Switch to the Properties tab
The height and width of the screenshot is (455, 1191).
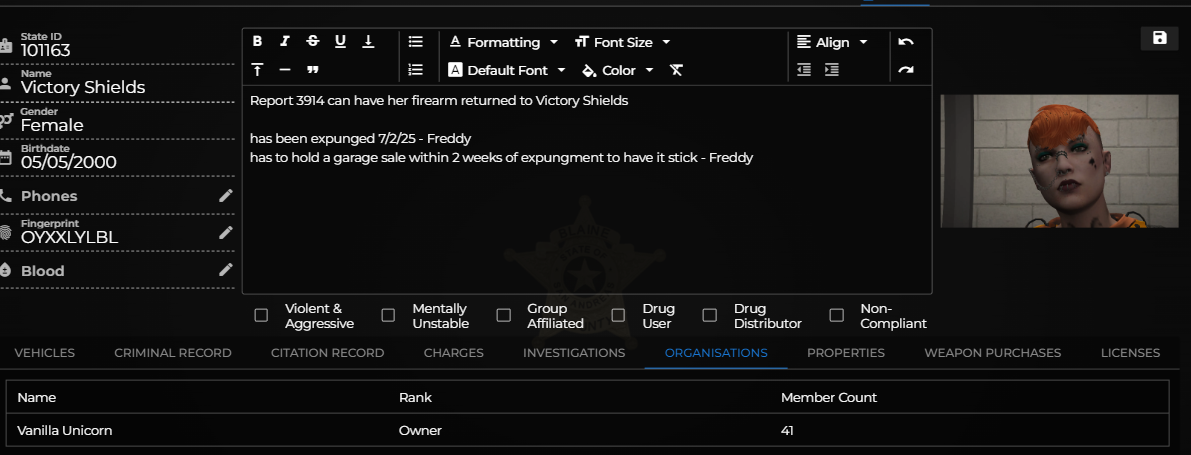pyautogui.click(x=845, y=352)
